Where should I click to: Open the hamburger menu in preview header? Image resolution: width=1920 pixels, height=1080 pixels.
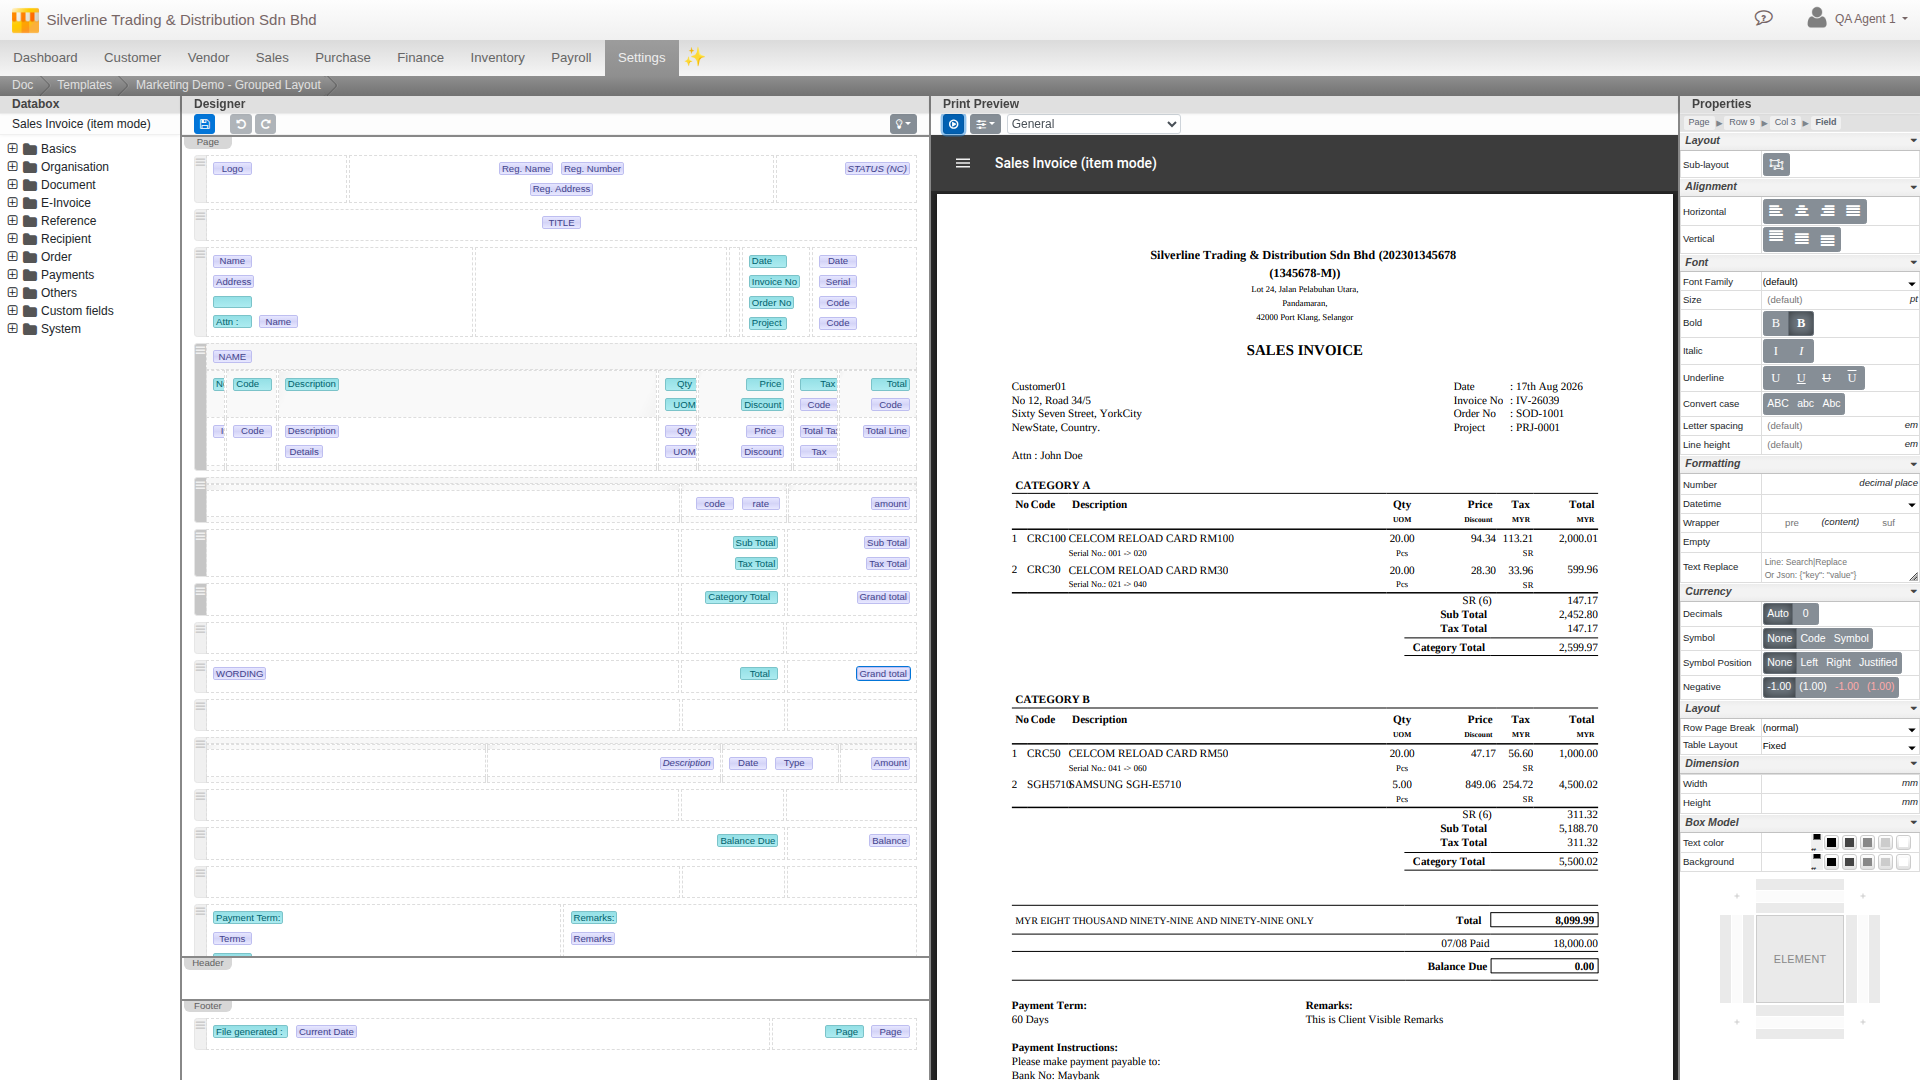pos(963,163)
